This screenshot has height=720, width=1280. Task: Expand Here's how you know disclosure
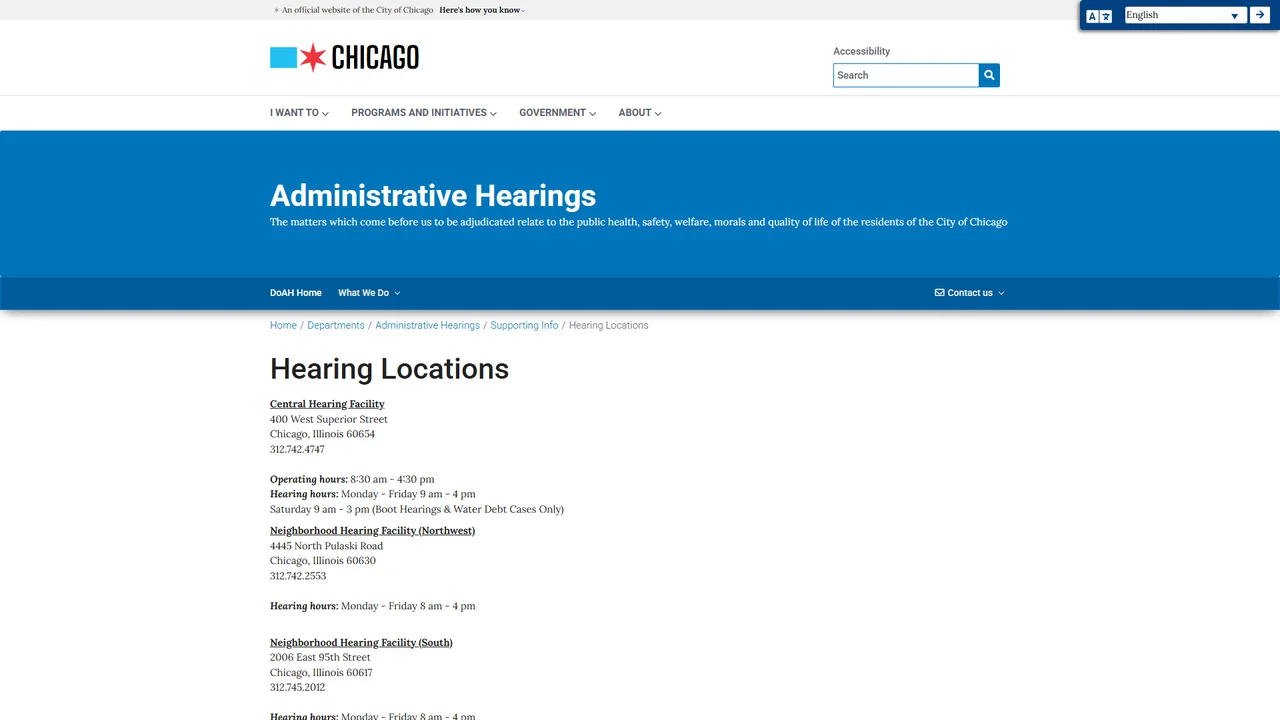point(482,10)
